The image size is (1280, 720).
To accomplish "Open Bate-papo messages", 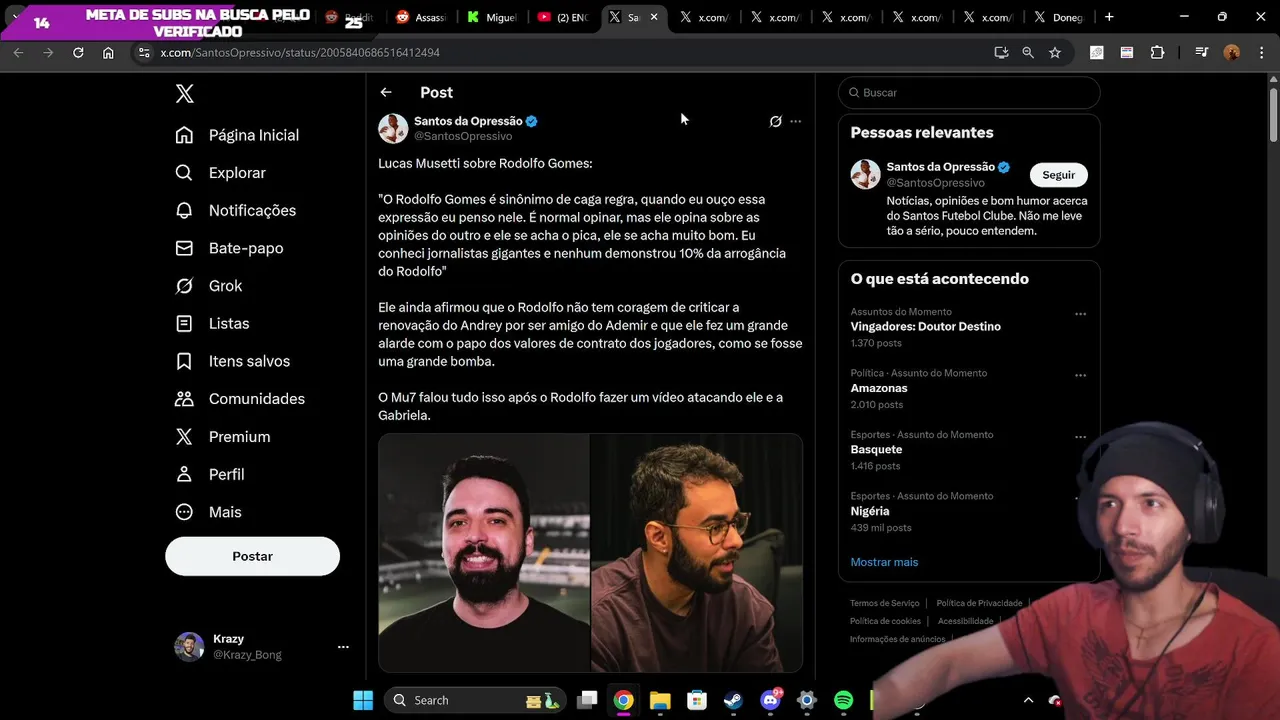I will tap(229, 248).
